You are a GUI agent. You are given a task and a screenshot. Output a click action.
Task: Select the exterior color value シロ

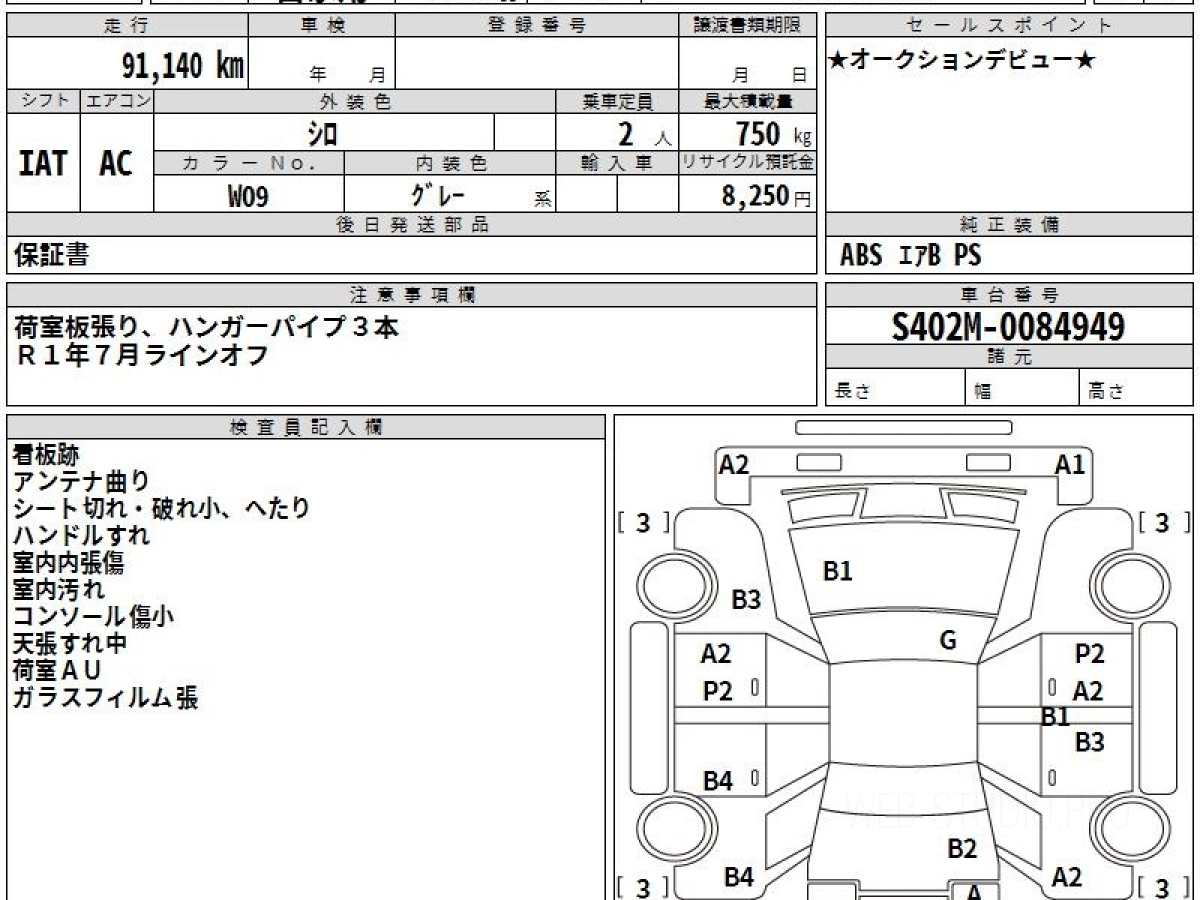[323, 133]
